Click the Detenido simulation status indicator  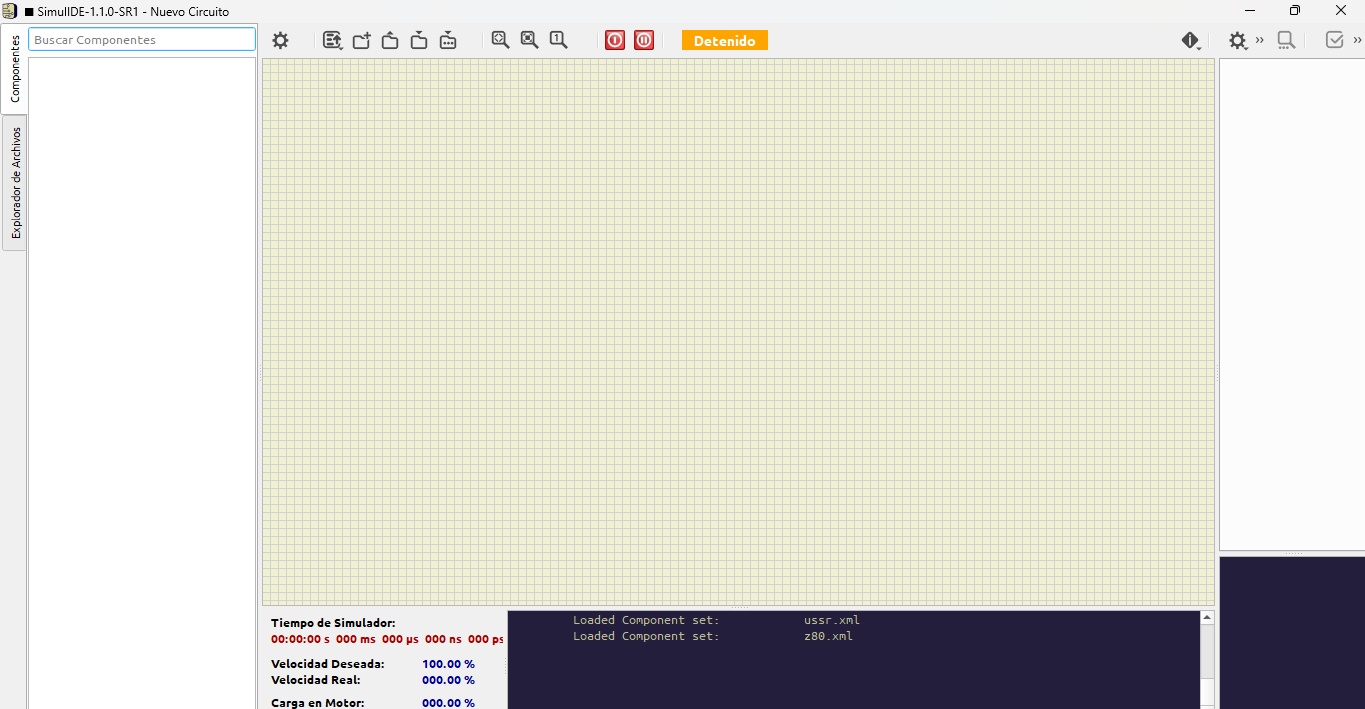tap(724, 40)
